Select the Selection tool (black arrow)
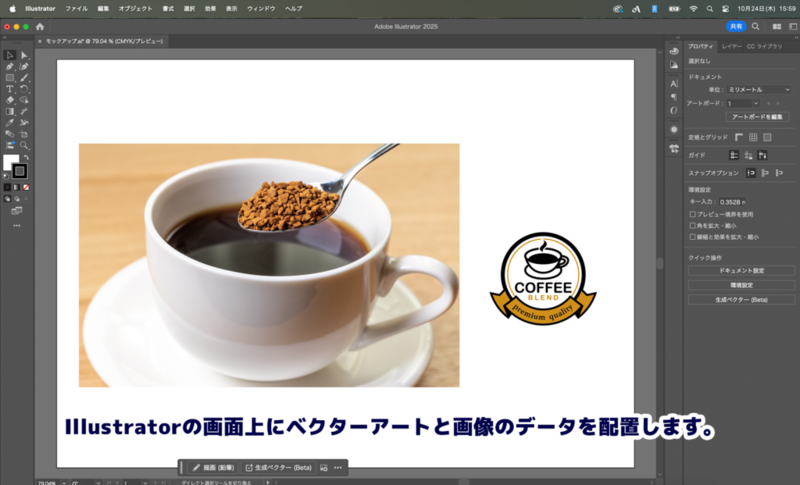The height and width of the screenshot is (485, 800). pos(10,55)
